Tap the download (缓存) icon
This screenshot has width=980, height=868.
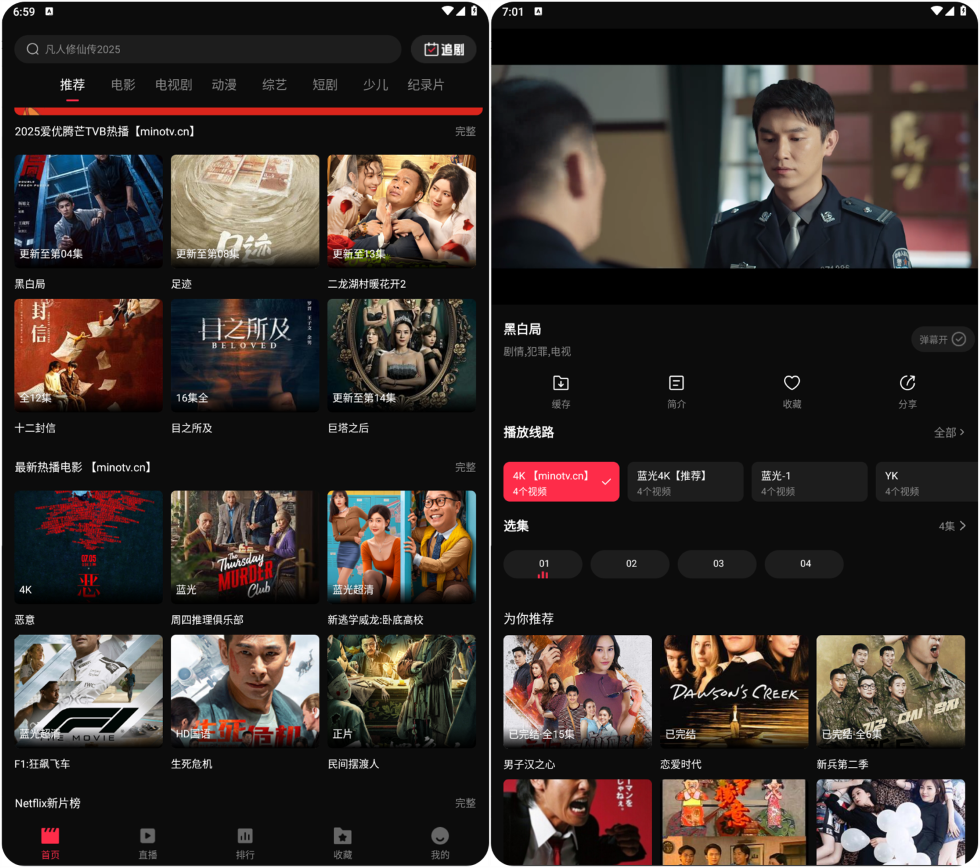(561, 384)
